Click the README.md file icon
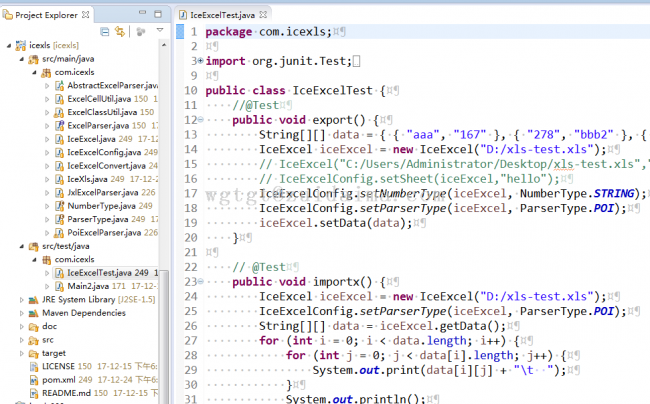Screen dimensions: 650x404 tap(32, 394)
